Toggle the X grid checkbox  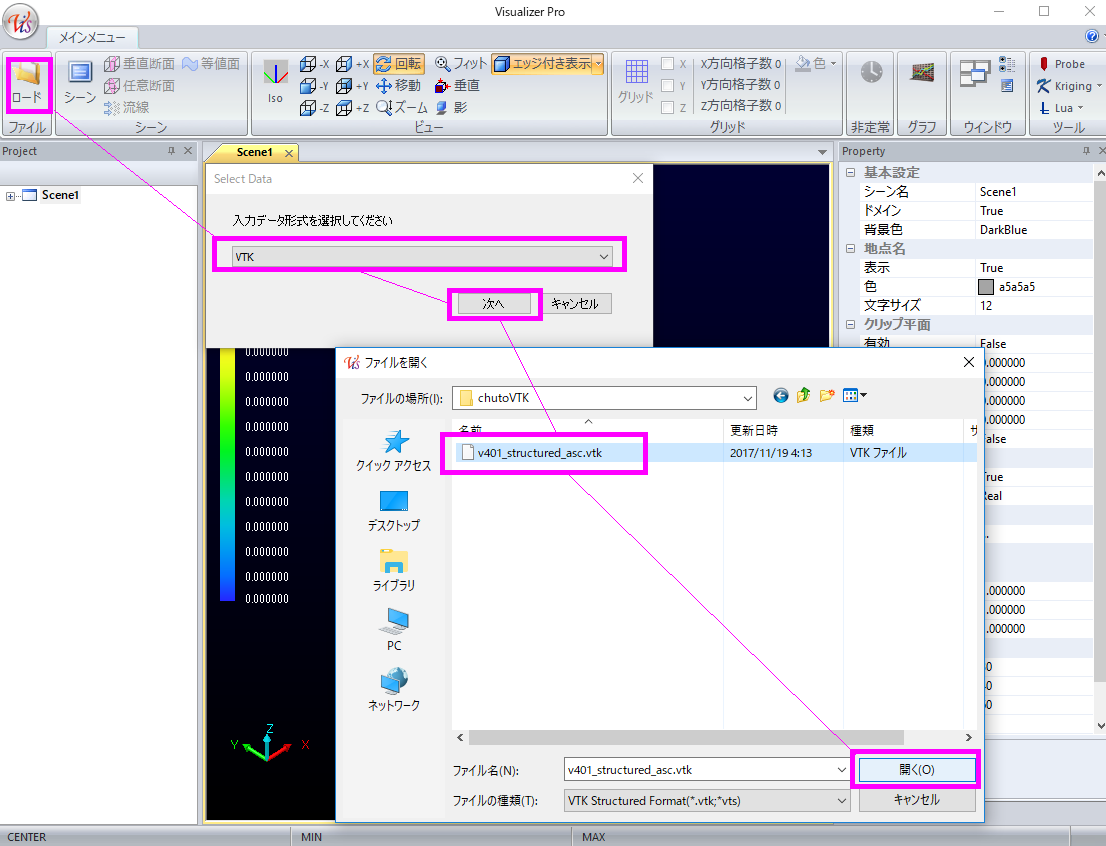[x=667, y=64]
